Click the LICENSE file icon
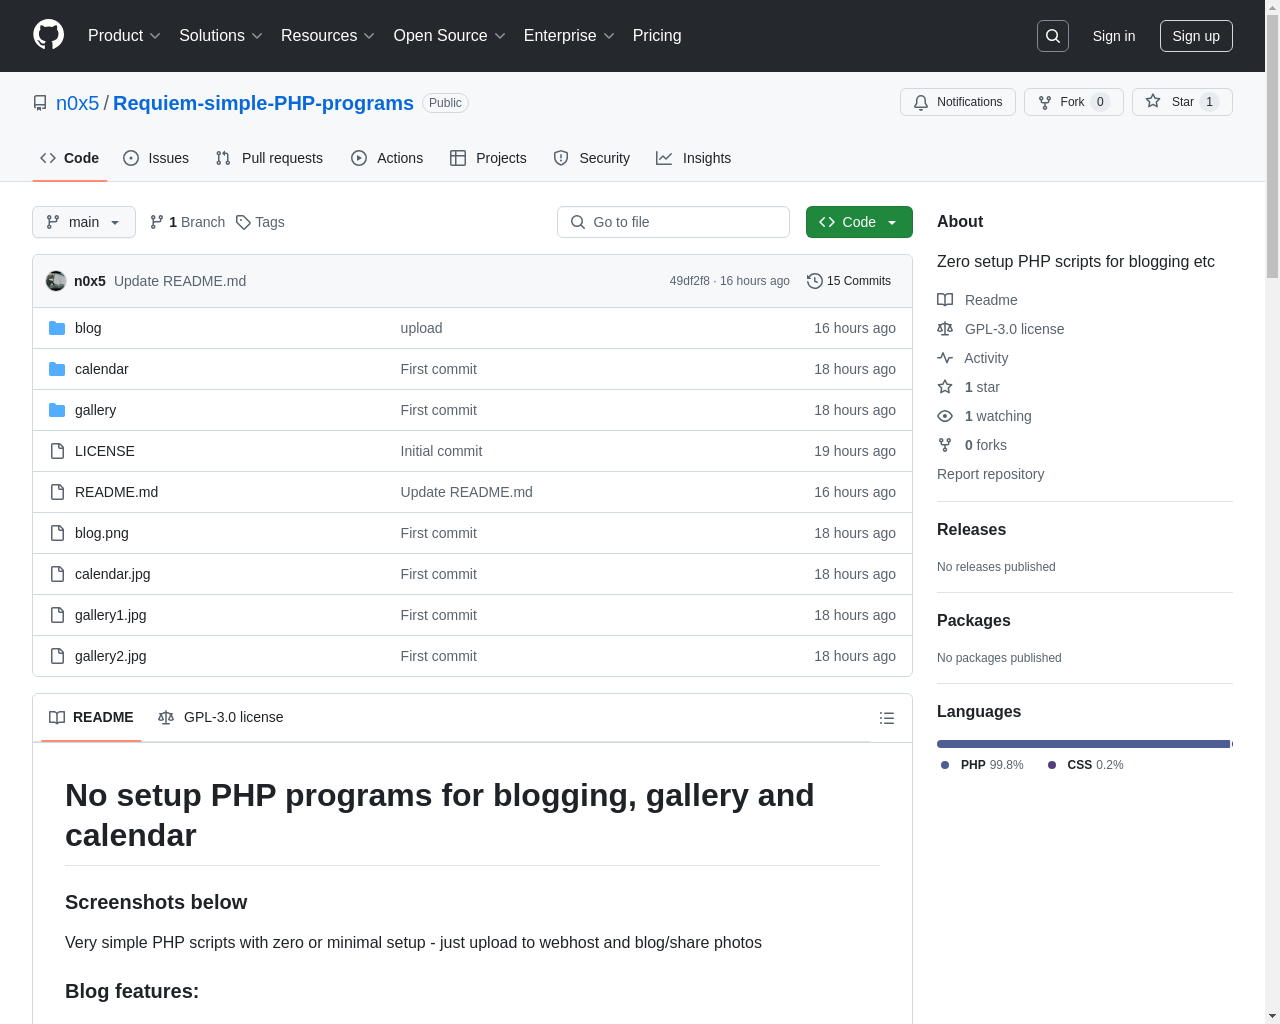1280x1024 pixels. [x=57, y=451]
